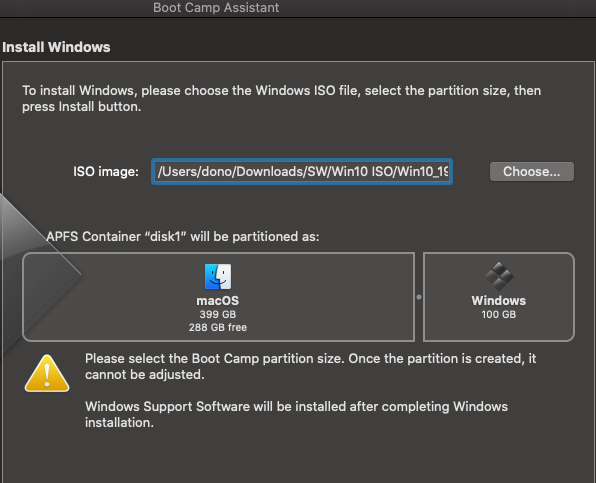The image size is (596, 483).
Task: Click the Windows logo icon in partition
Action: coord(499,276)
